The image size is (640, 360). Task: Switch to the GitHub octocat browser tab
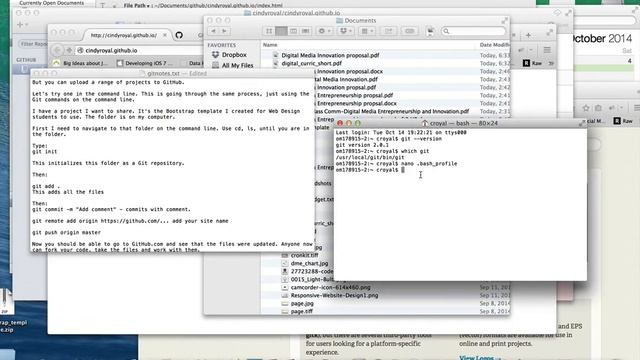179,35
